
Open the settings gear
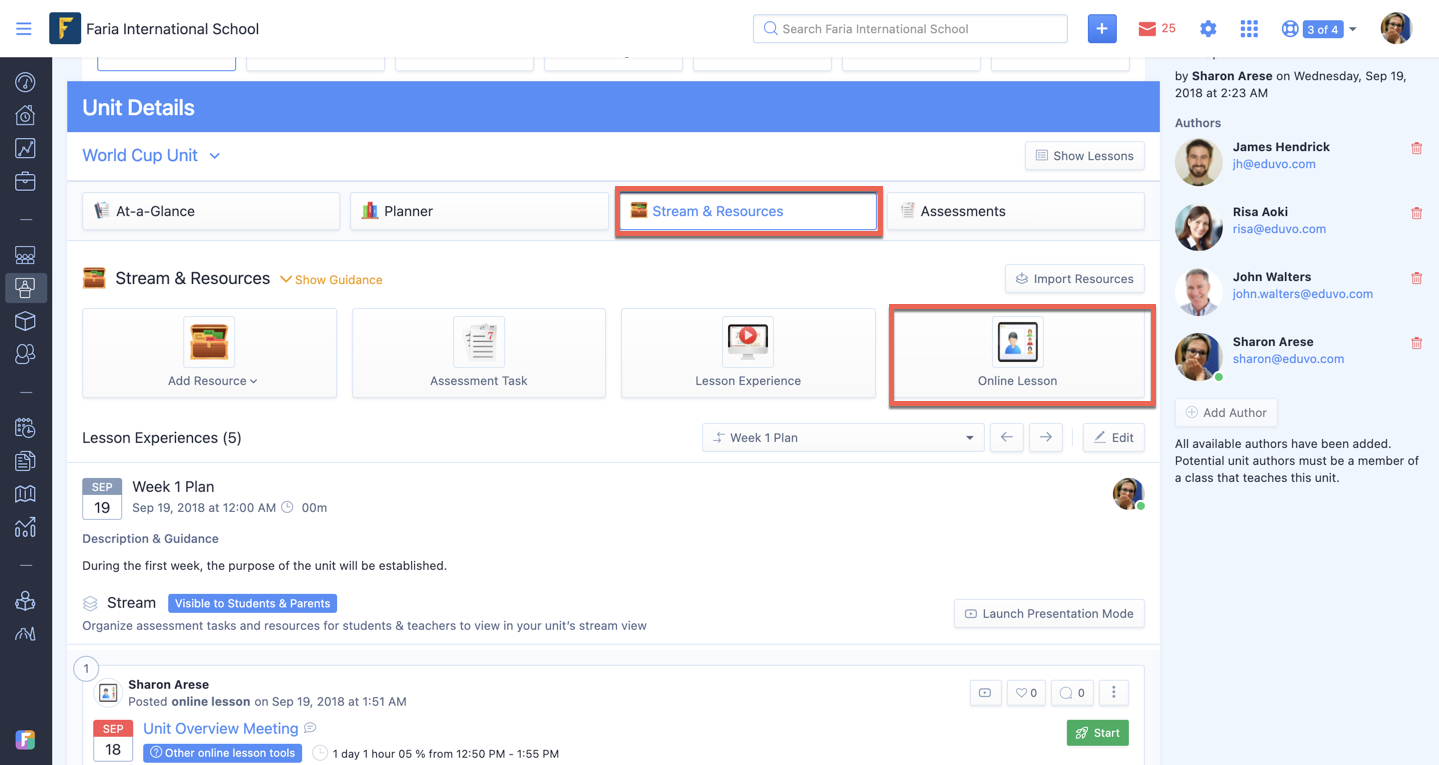coord(1208,29)
